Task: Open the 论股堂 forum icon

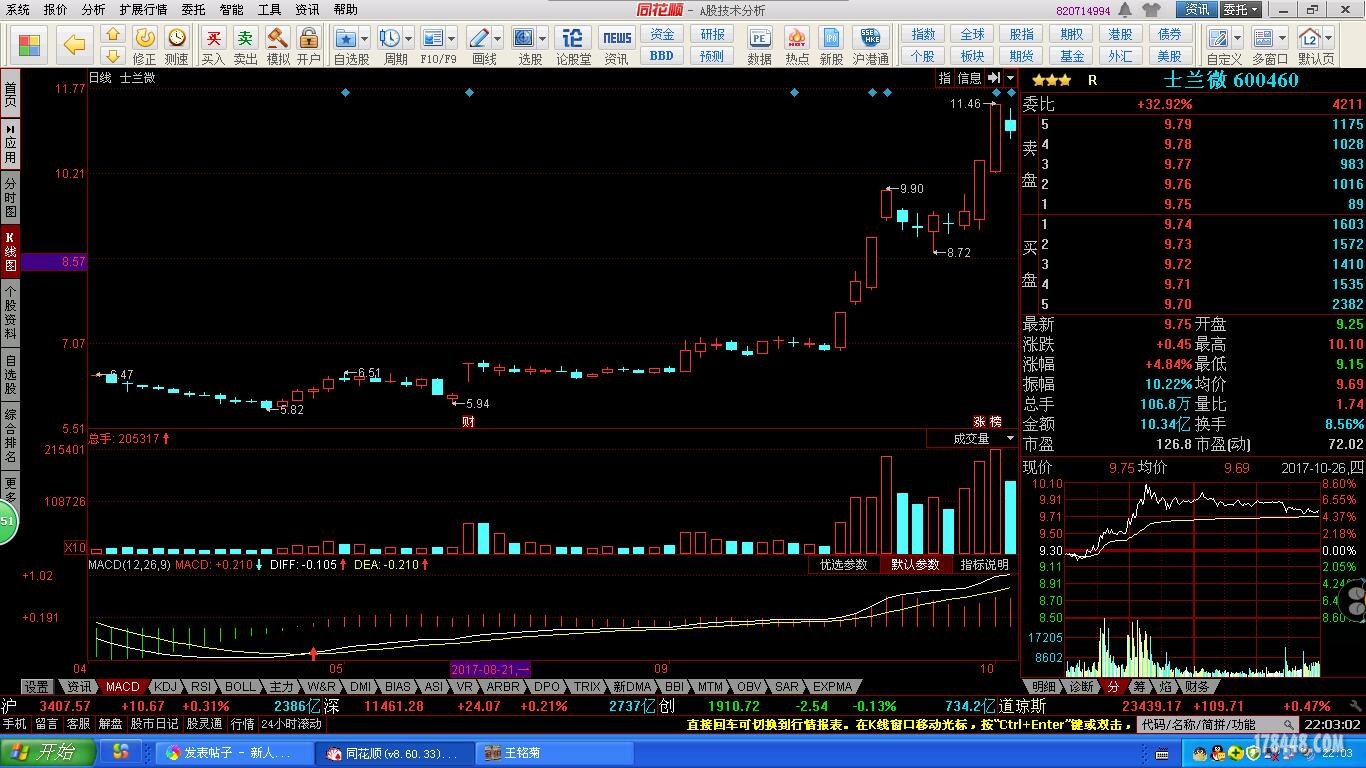Action: 573,46
